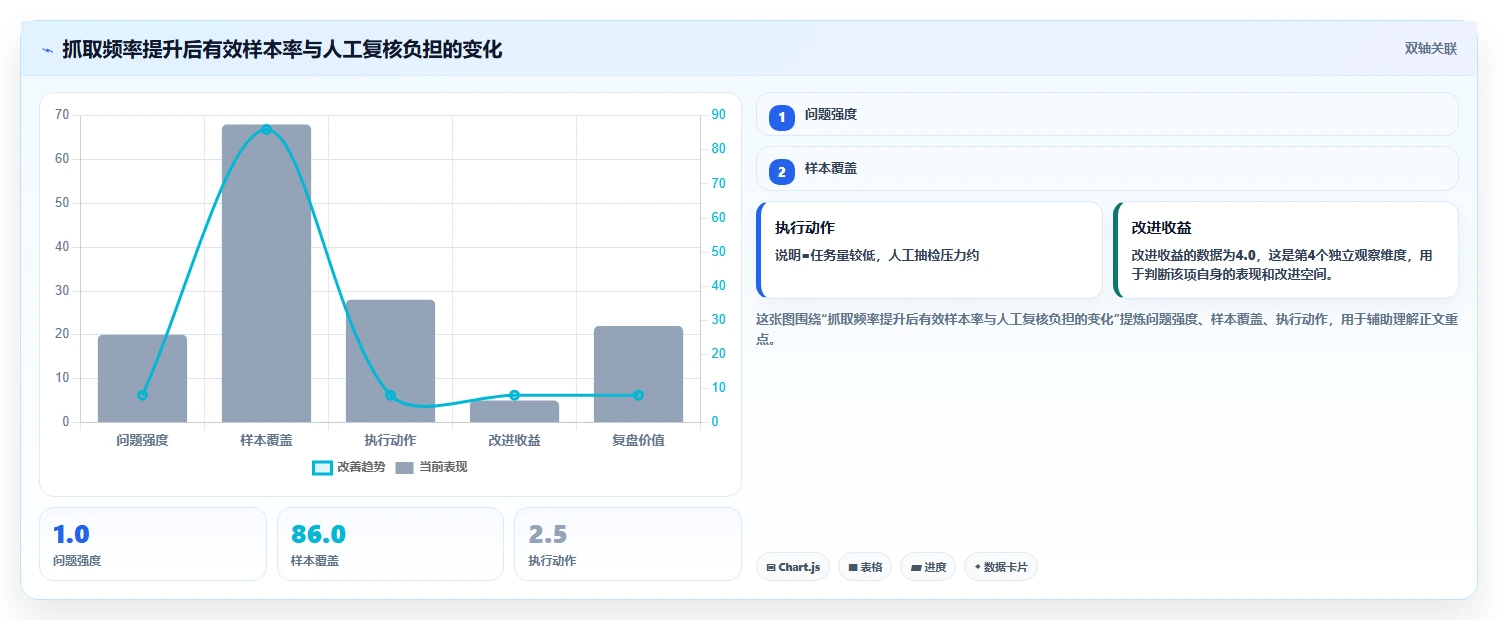
Task: Click the 复盘价值 bar in chart
Action: coord(638,374)
